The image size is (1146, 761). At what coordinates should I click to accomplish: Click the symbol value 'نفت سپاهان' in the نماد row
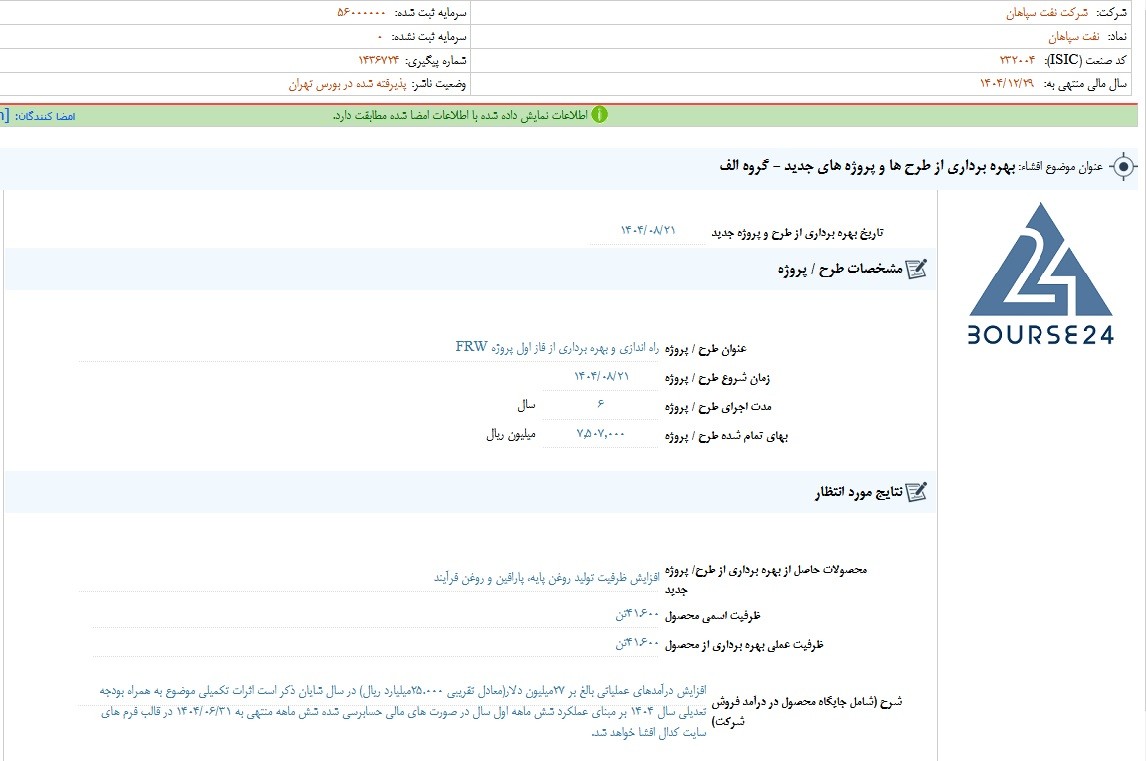(x=1074, y=37)
